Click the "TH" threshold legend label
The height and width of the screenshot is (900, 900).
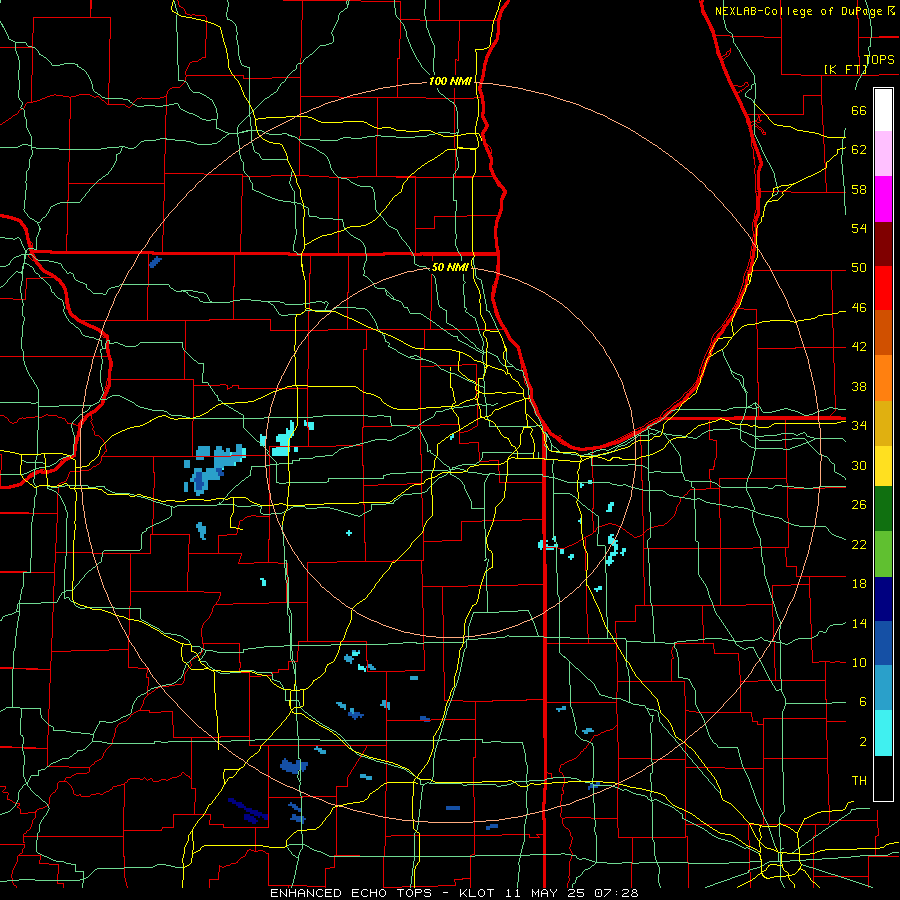[x=859, y=781]
